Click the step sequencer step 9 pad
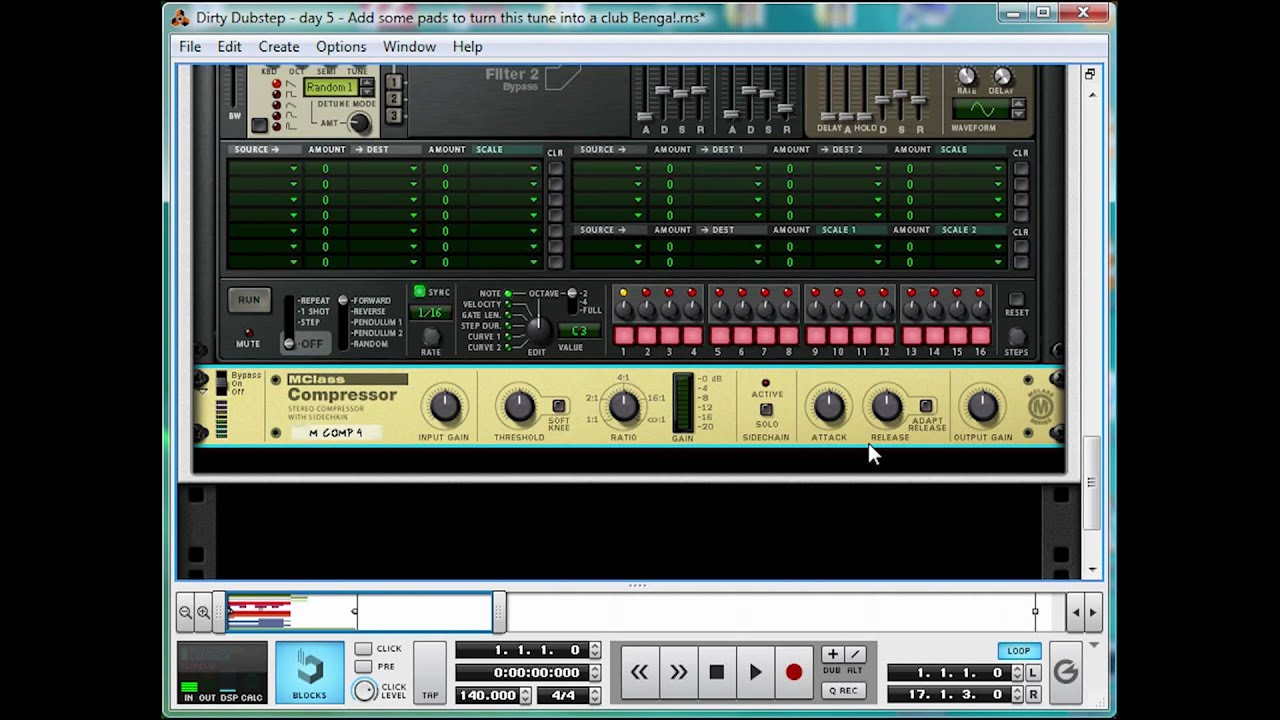 [x=815, y=336]
